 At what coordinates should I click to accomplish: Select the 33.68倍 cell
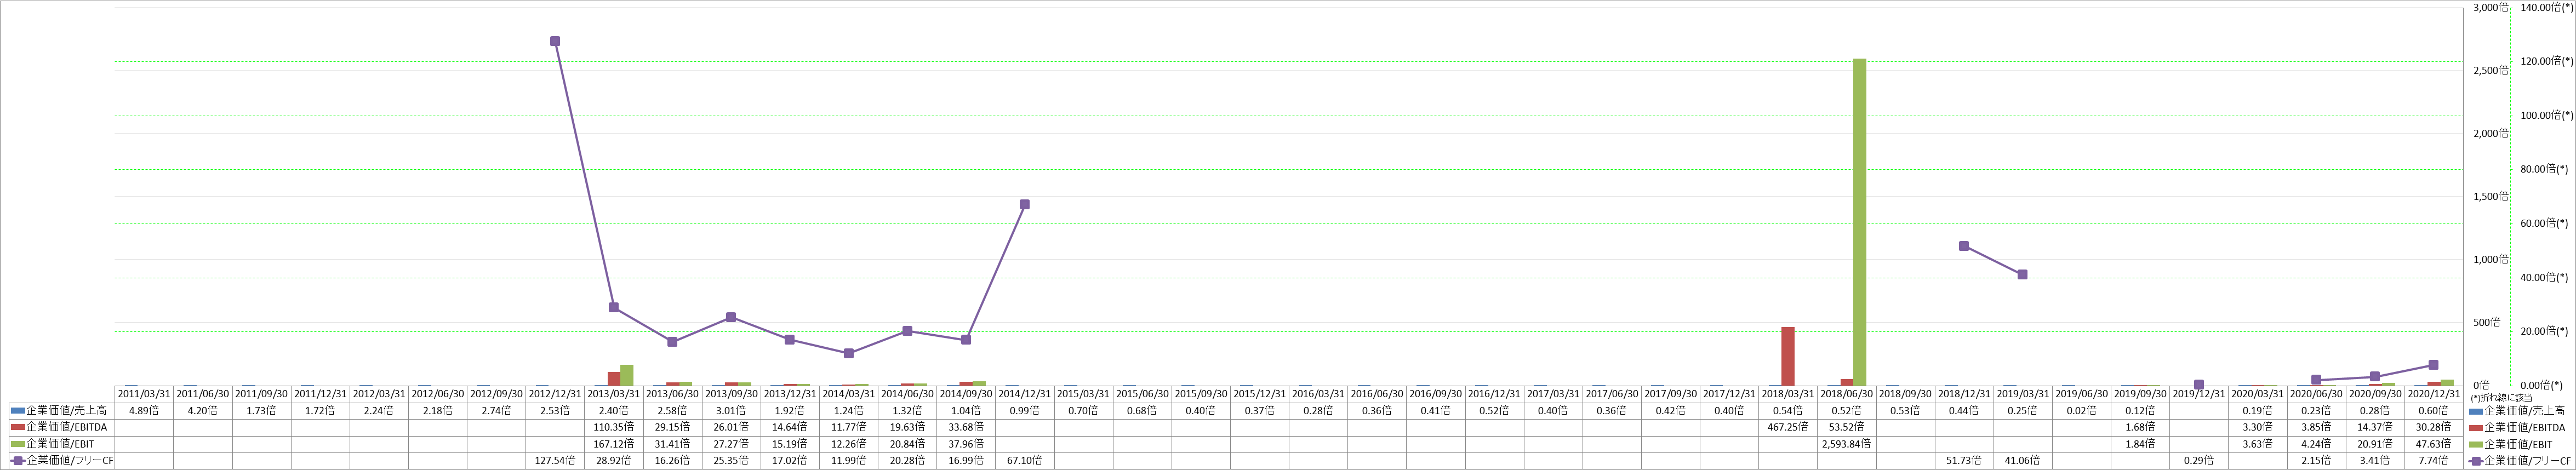tap(966, 427)
